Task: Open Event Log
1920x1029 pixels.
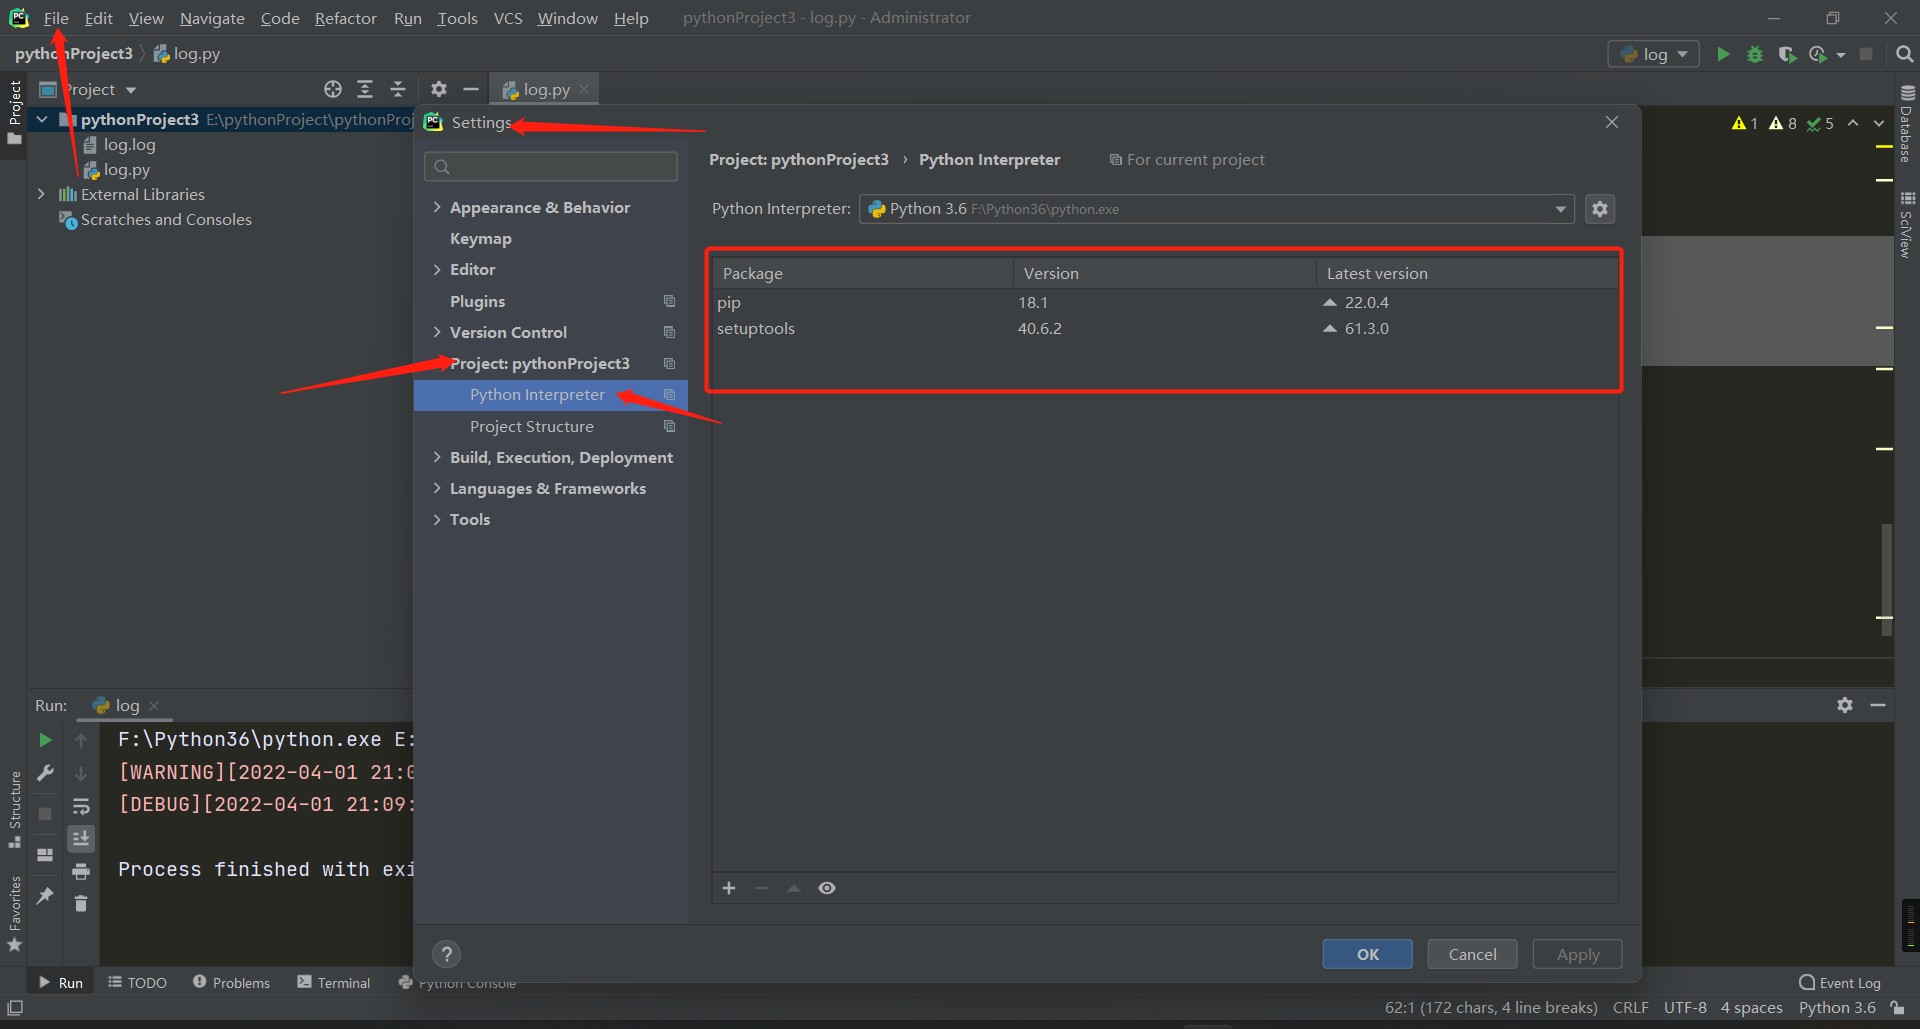Action: [1840, 983]
